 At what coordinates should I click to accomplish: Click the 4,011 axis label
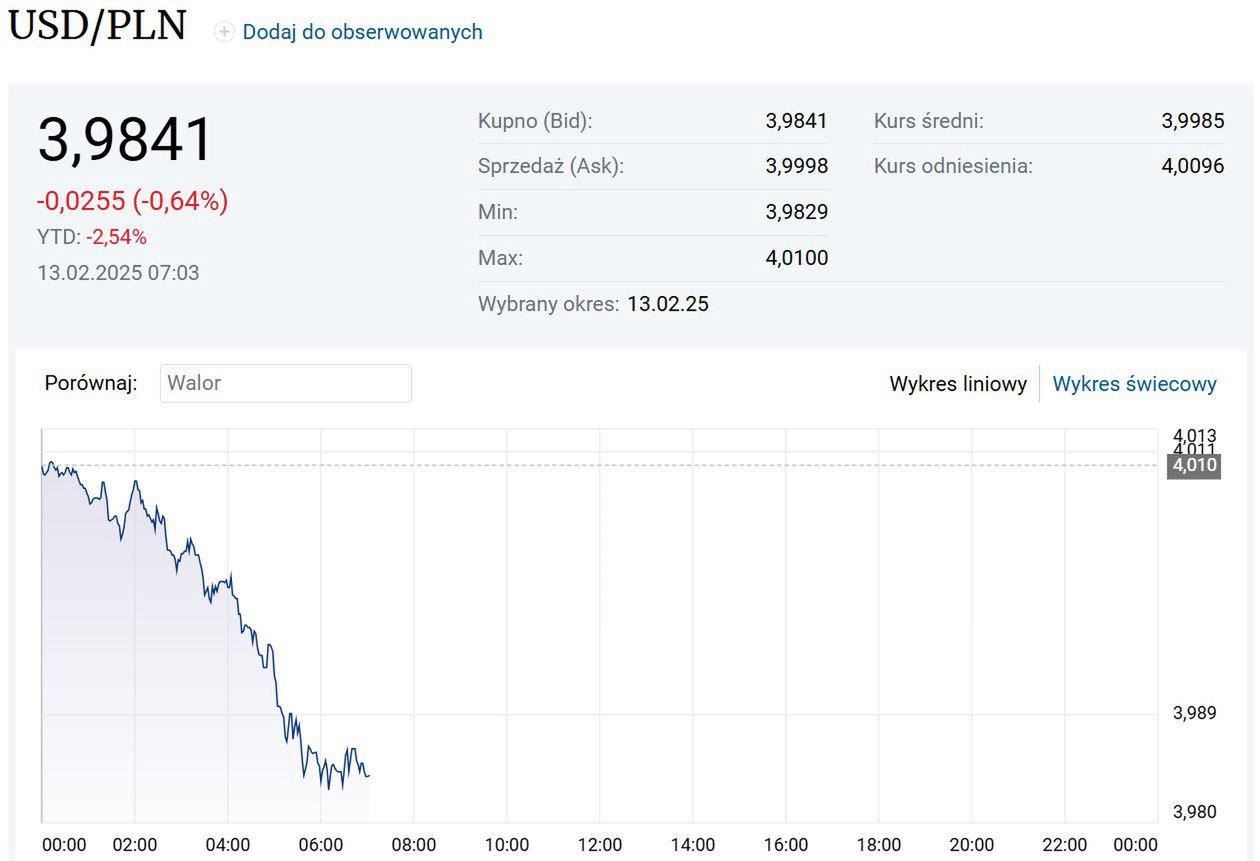(x=1196, y=450)
